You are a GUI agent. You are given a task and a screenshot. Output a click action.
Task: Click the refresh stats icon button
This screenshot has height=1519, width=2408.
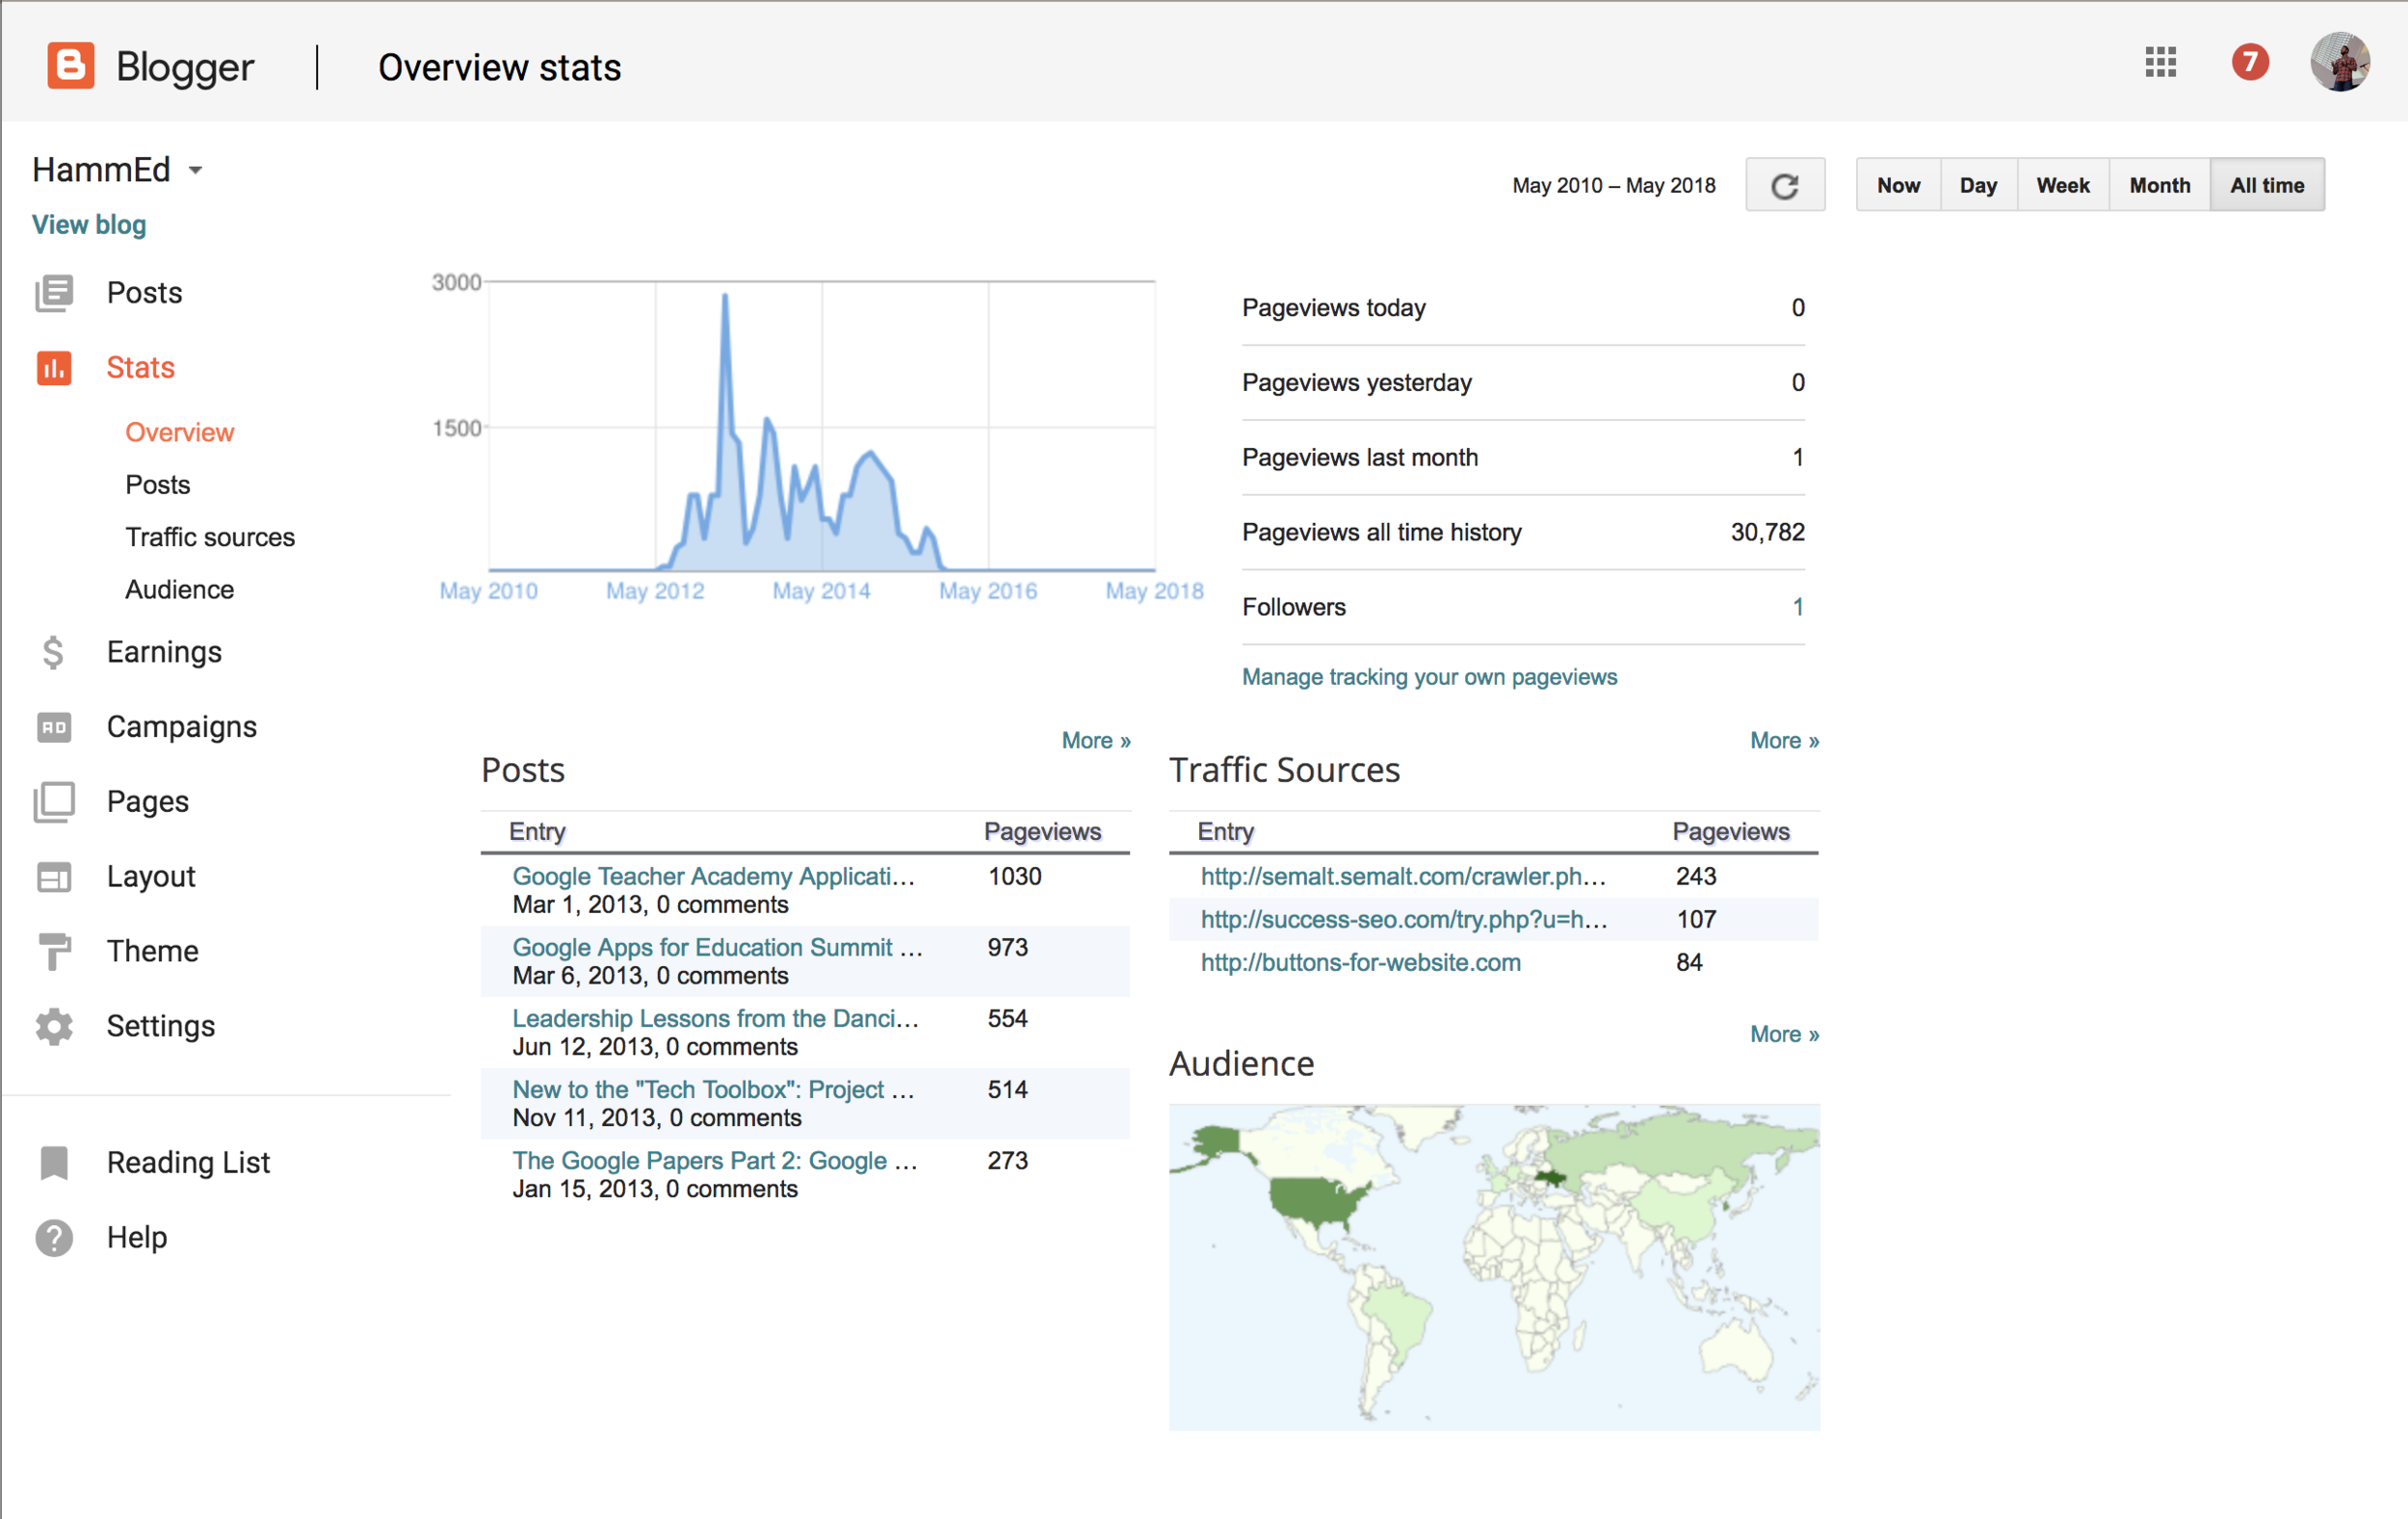click(x=1785, y=185)
